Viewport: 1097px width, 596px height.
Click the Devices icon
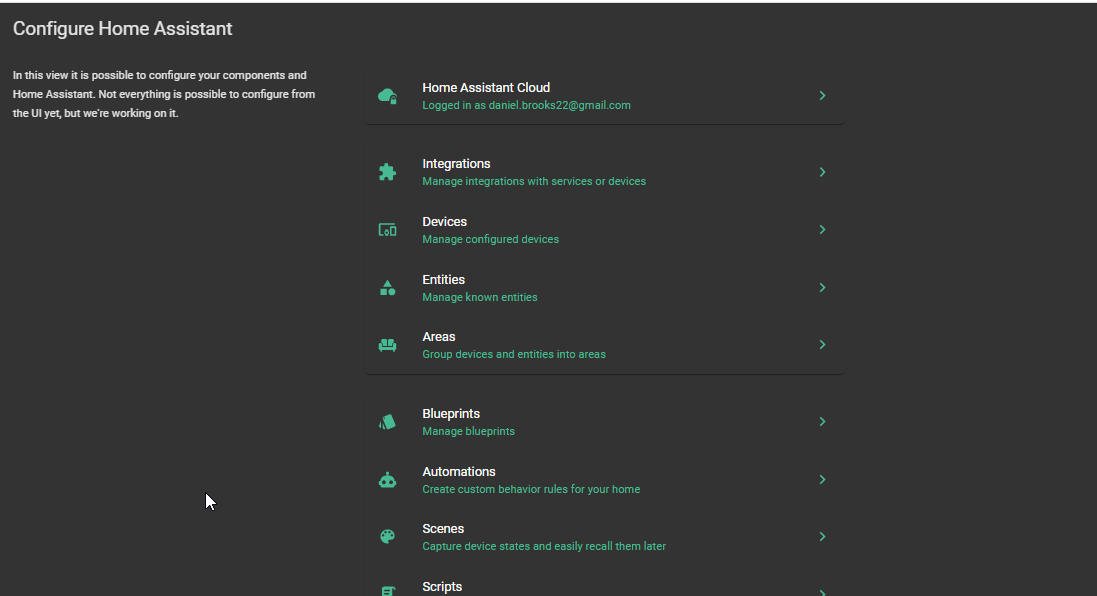(x=388, y=230)
